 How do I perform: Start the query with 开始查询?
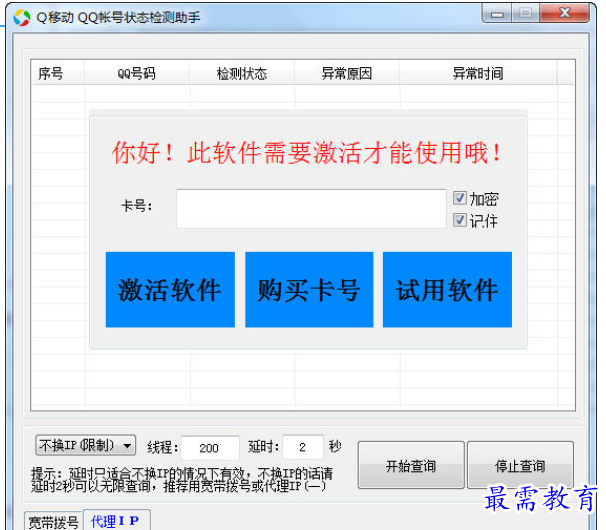(x=411, y=465)
